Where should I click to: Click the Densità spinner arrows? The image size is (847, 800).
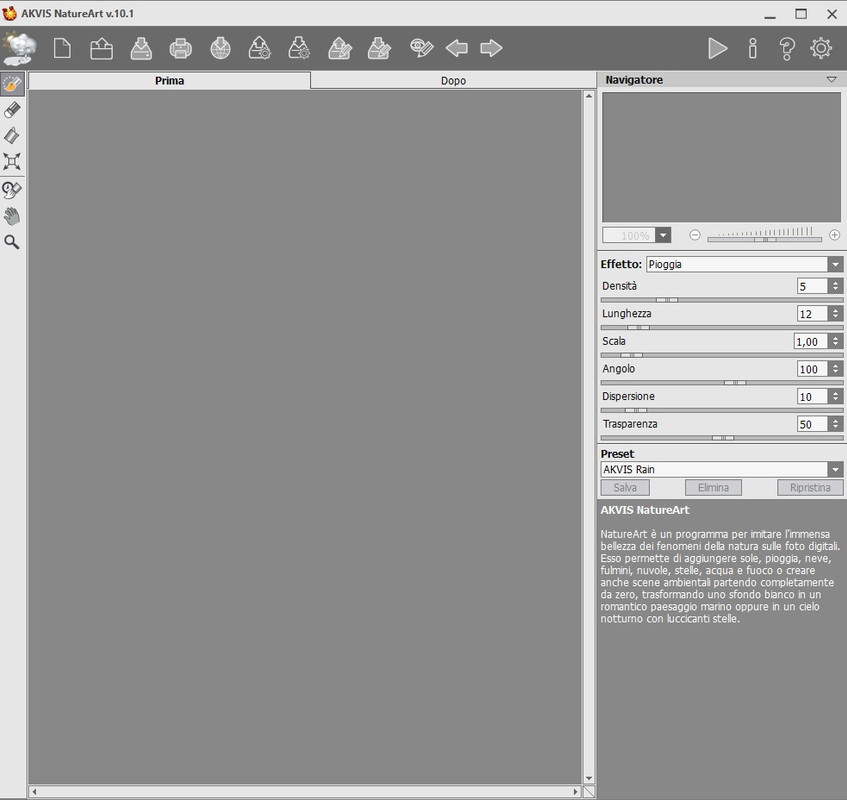pyautogui.click(x=835, y=286)
